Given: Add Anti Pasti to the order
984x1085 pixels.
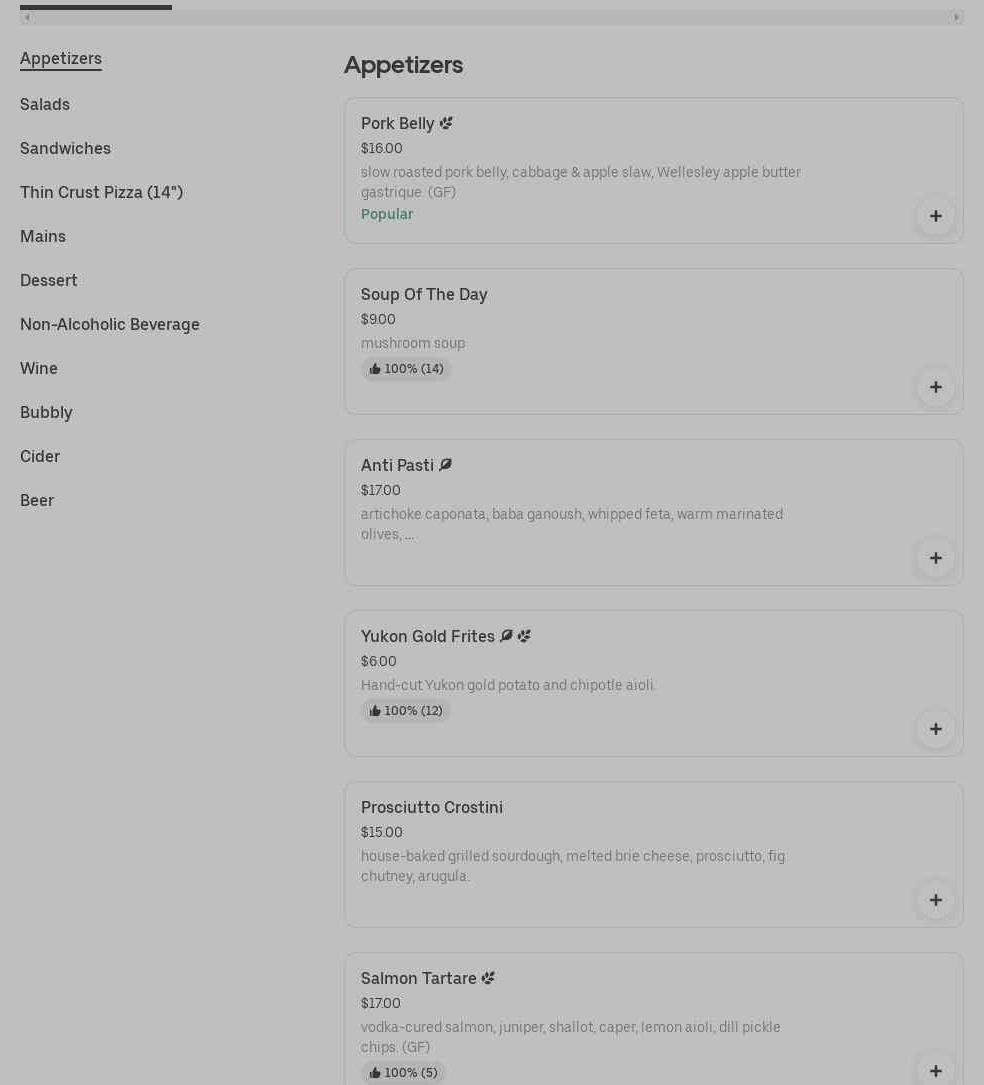Looking at the screenshot, I should click(935, 558).
